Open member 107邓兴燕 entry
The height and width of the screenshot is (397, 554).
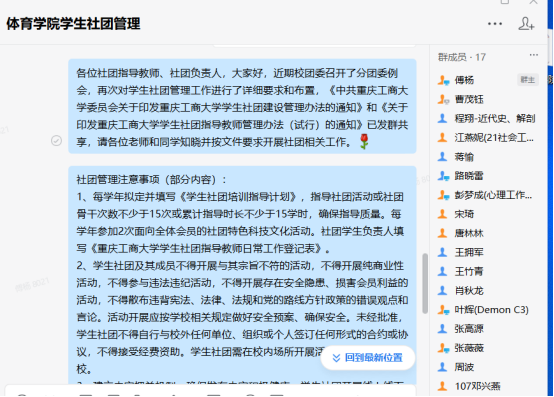488,386
